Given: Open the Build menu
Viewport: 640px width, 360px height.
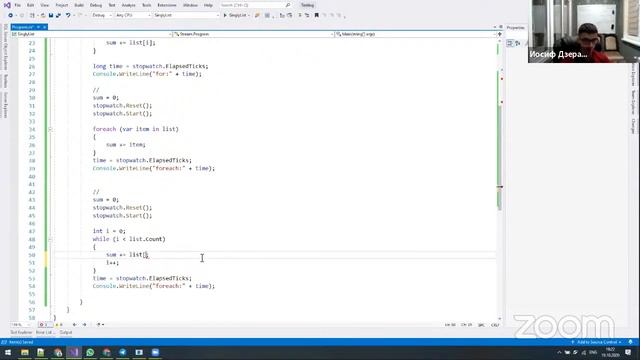Looking at the screenshot, I should pos(79,5).
